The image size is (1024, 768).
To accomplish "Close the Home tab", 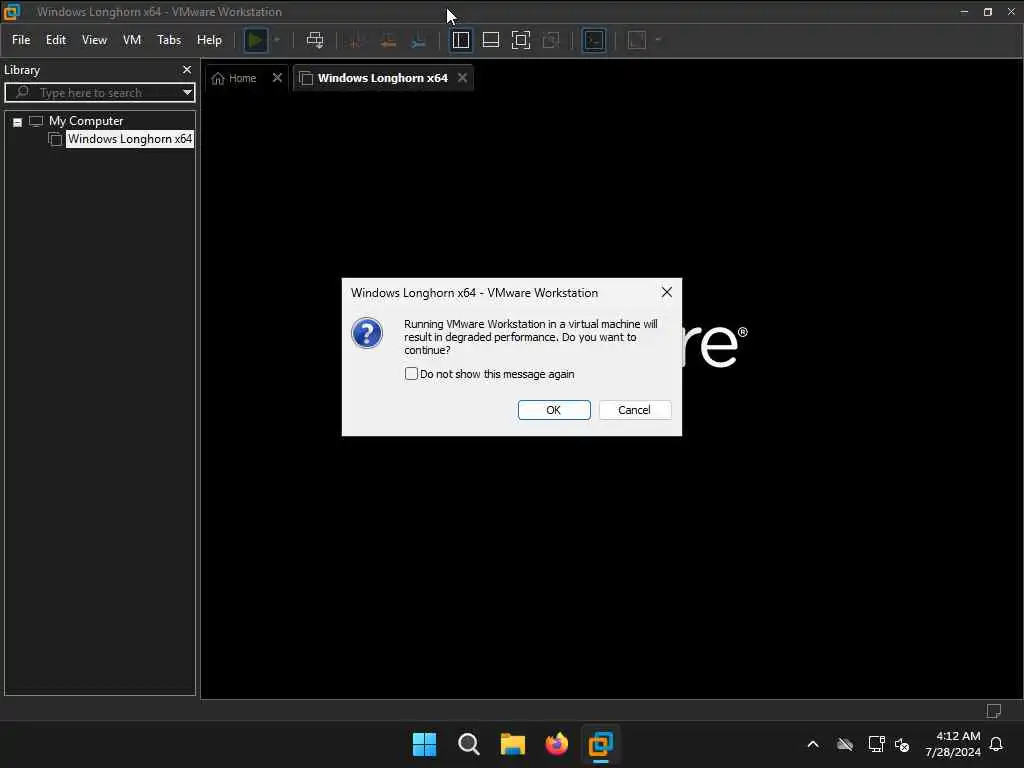I will (277, 78).
